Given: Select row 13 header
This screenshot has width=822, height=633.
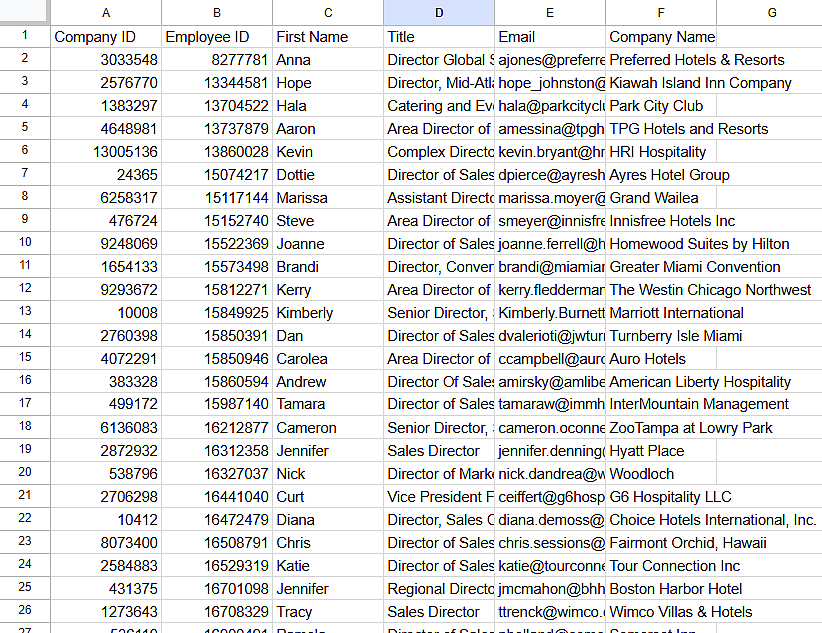Looking at the screenshot, I should click(23, 312).
